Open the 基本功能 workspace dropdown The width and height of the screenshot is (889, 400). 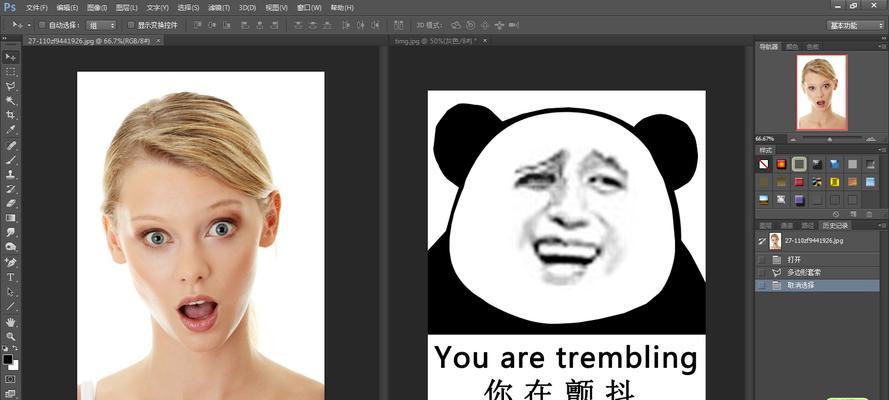coord(855,25)
